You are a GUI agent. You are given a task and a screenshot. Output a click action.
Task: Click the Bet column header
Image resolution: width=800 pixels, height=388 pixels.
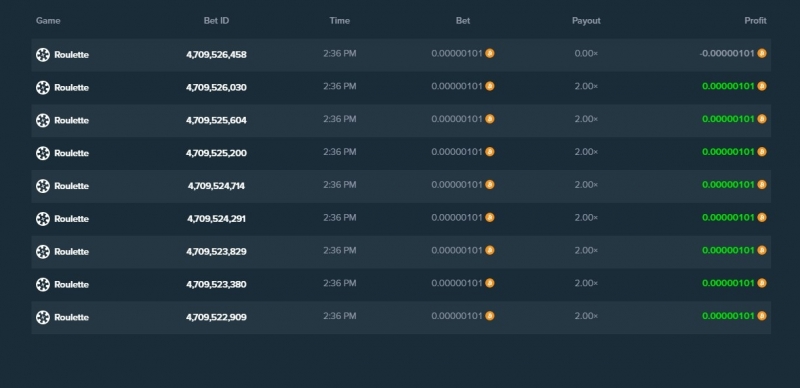463,21
